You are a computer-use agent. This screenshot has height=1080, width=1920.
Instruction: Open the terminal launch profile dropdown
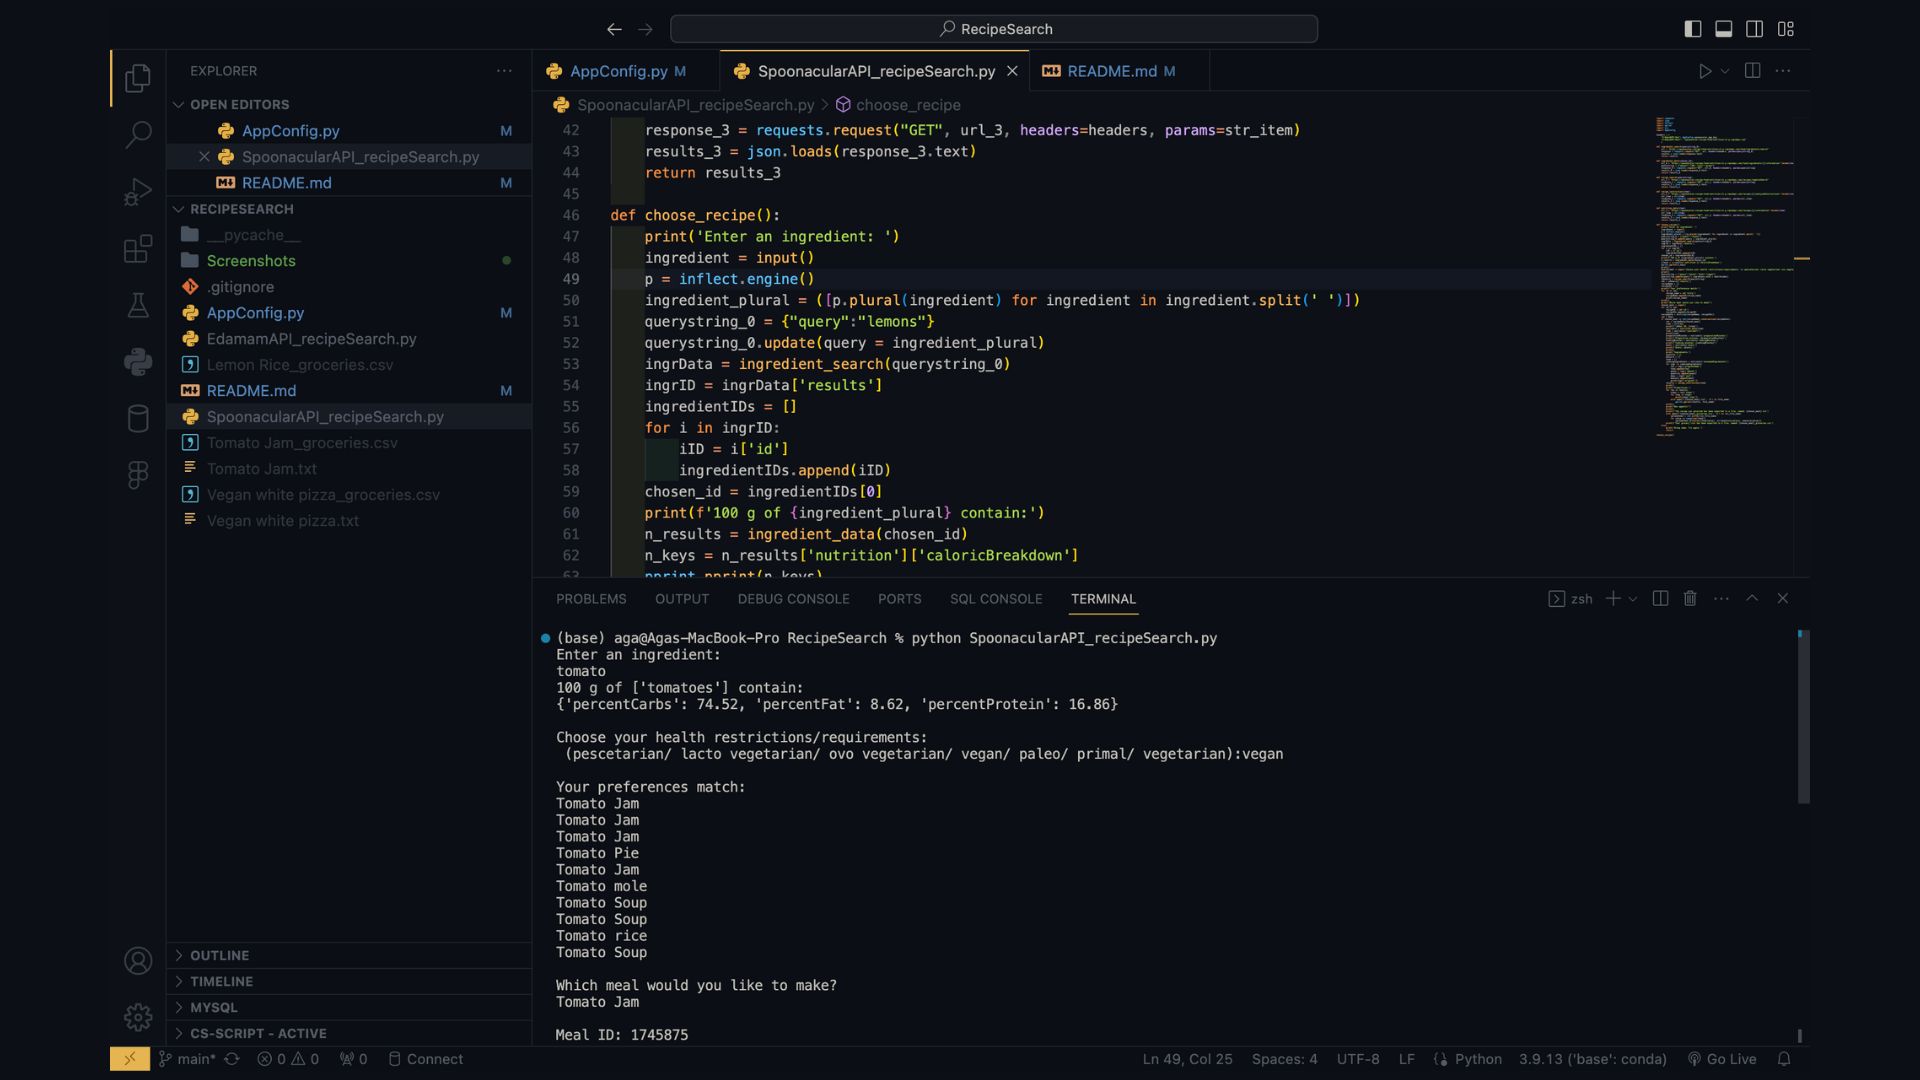1633,599
